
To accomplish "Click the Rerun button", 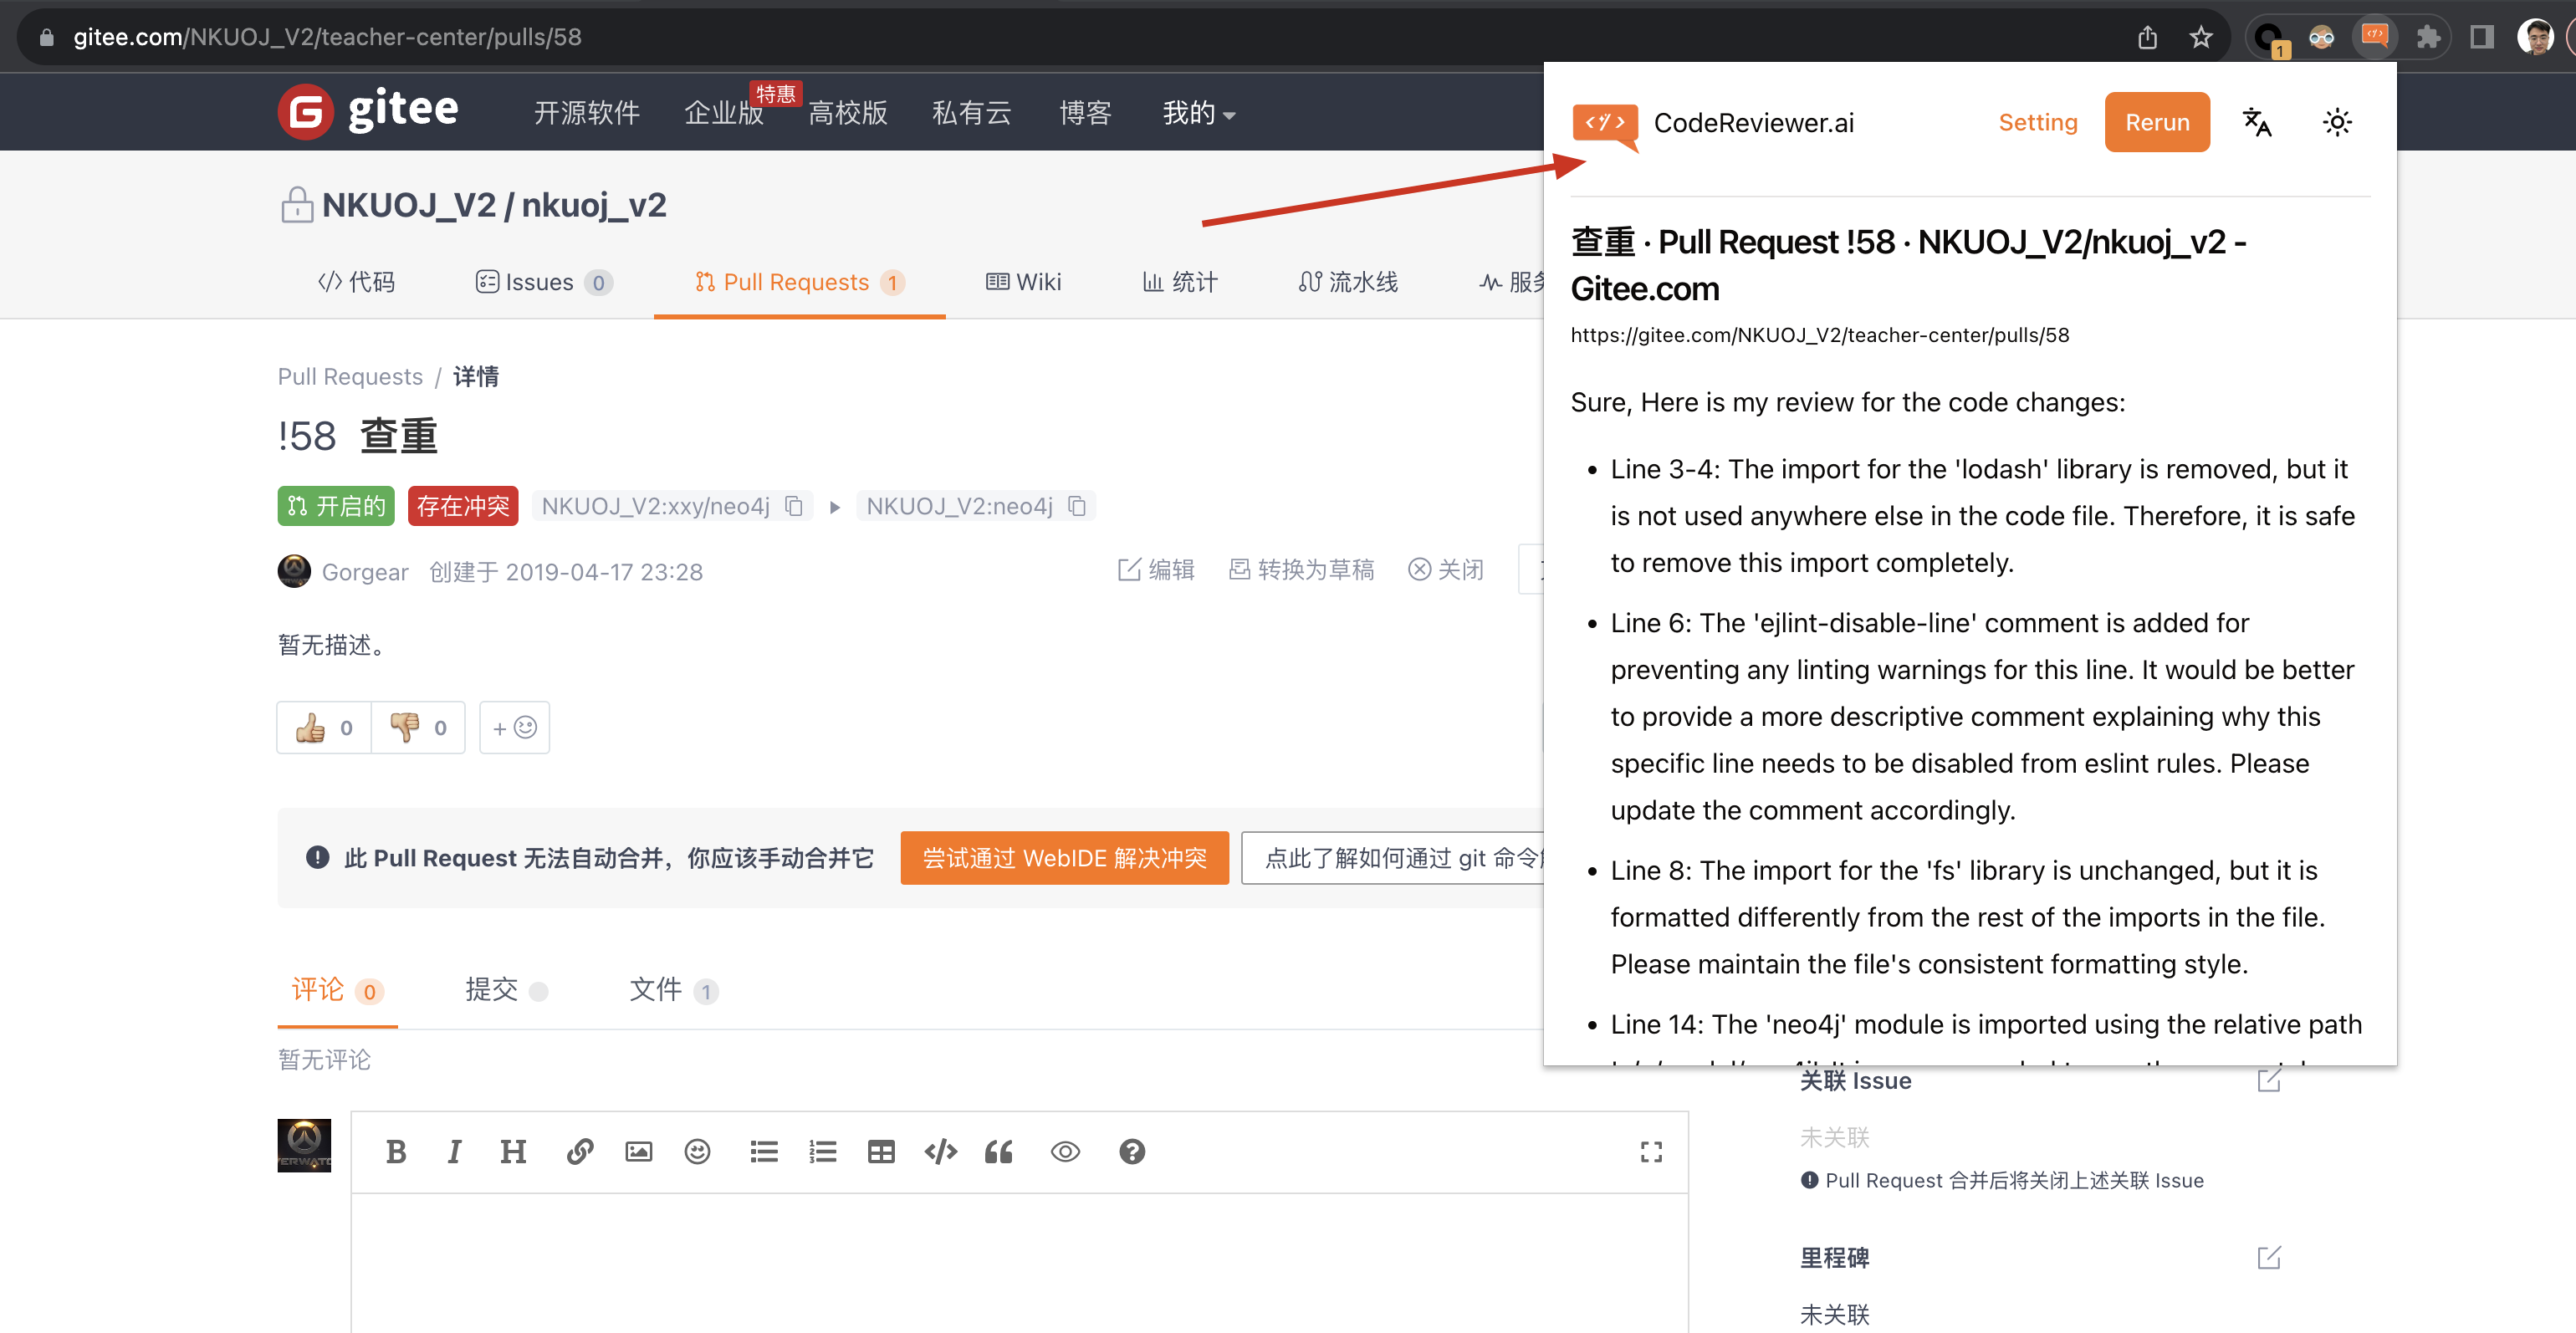I will pos(2157,122).
